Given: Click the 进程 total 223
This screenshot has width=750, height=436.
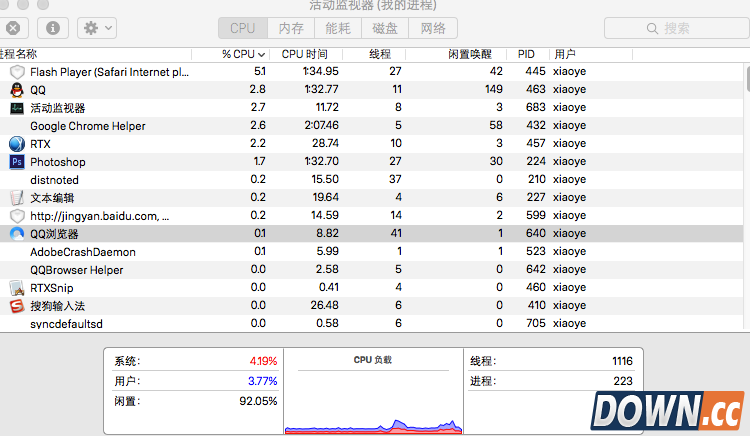Looking at the screenshot, I should click(623, 381).
